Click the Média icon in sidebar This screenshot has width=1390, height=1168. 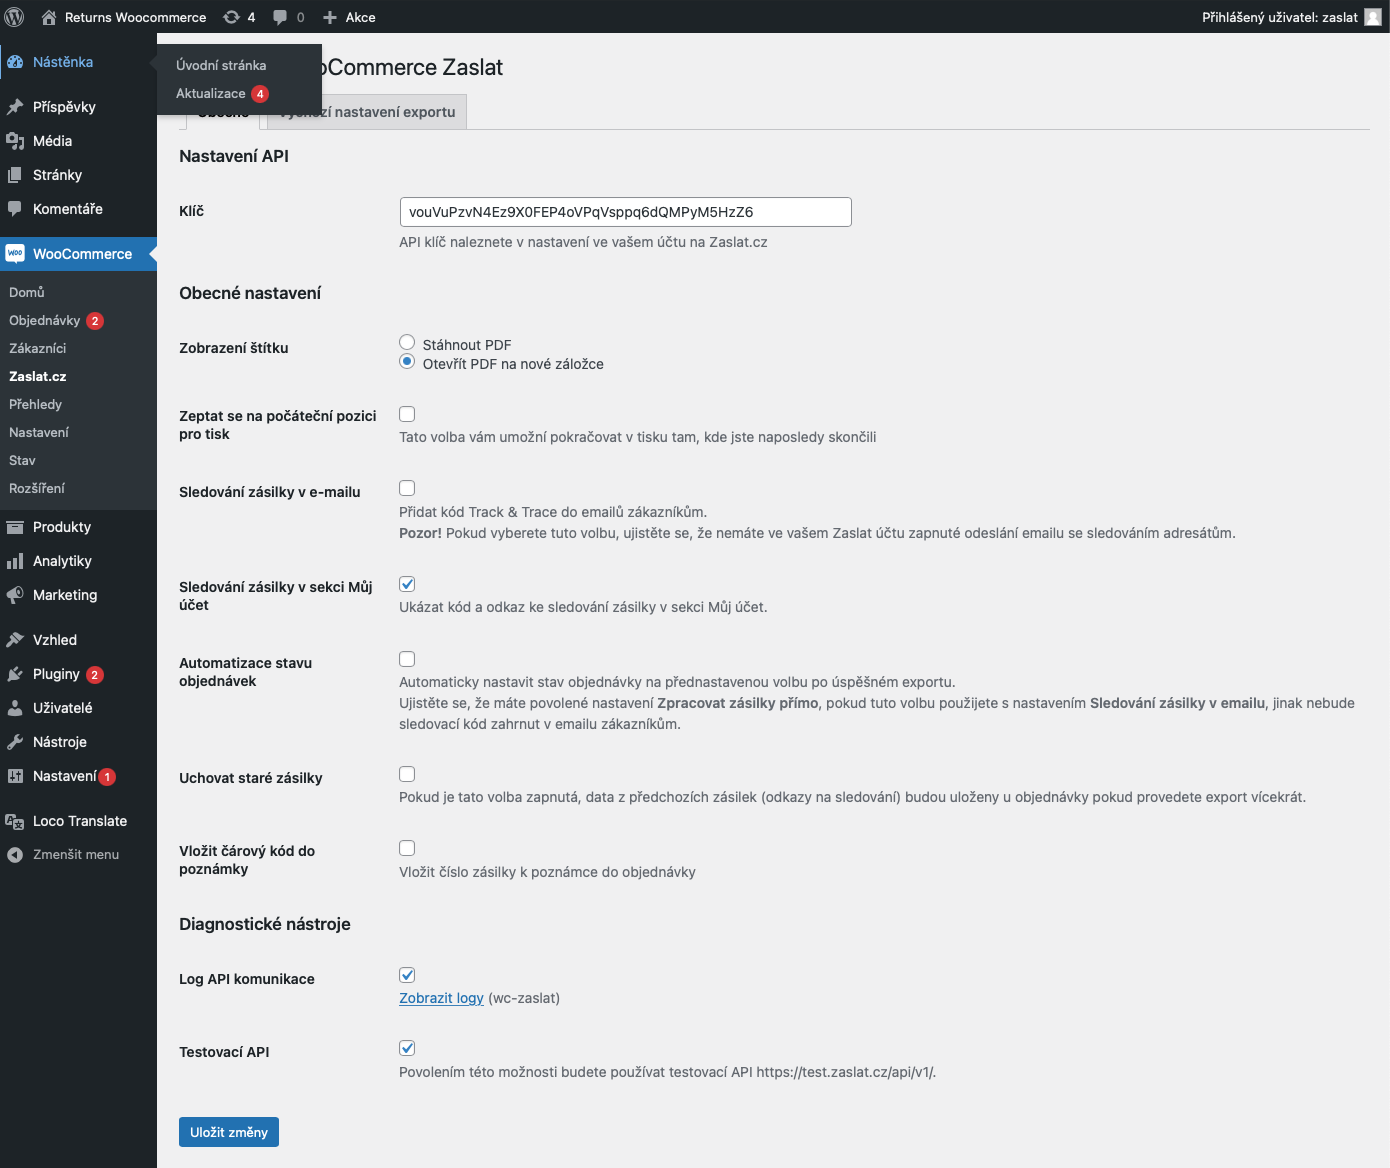click(15, 141)
